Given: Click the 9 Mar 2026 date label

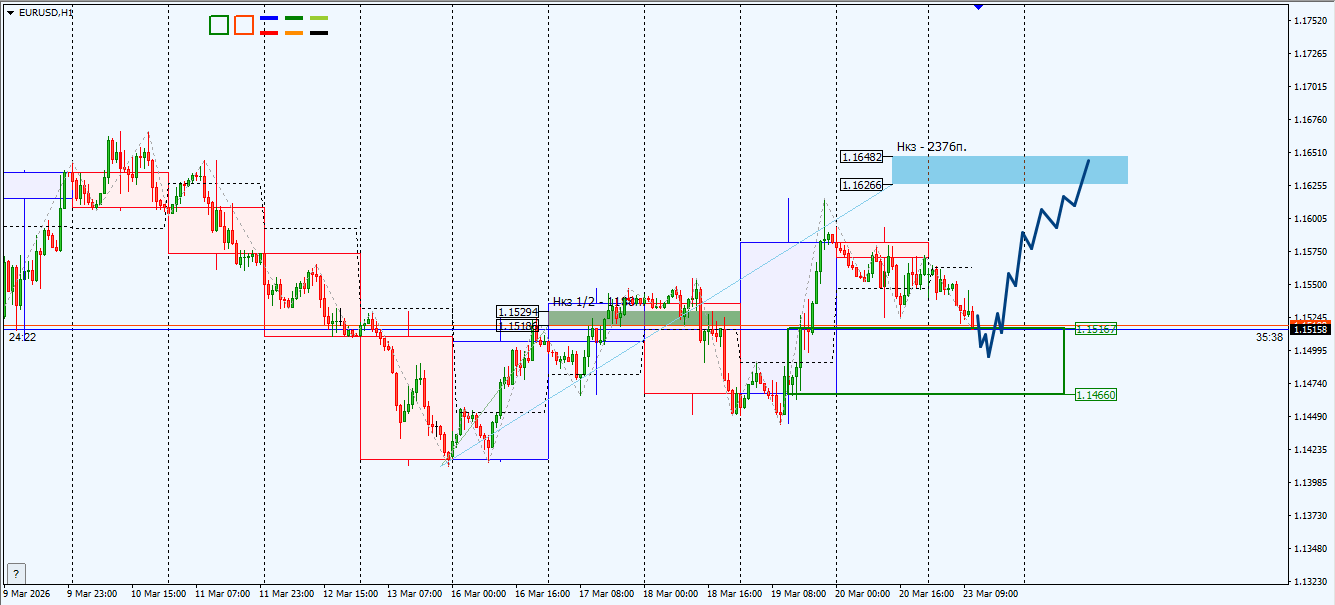Looking at the screenshot, I should 25,593.
